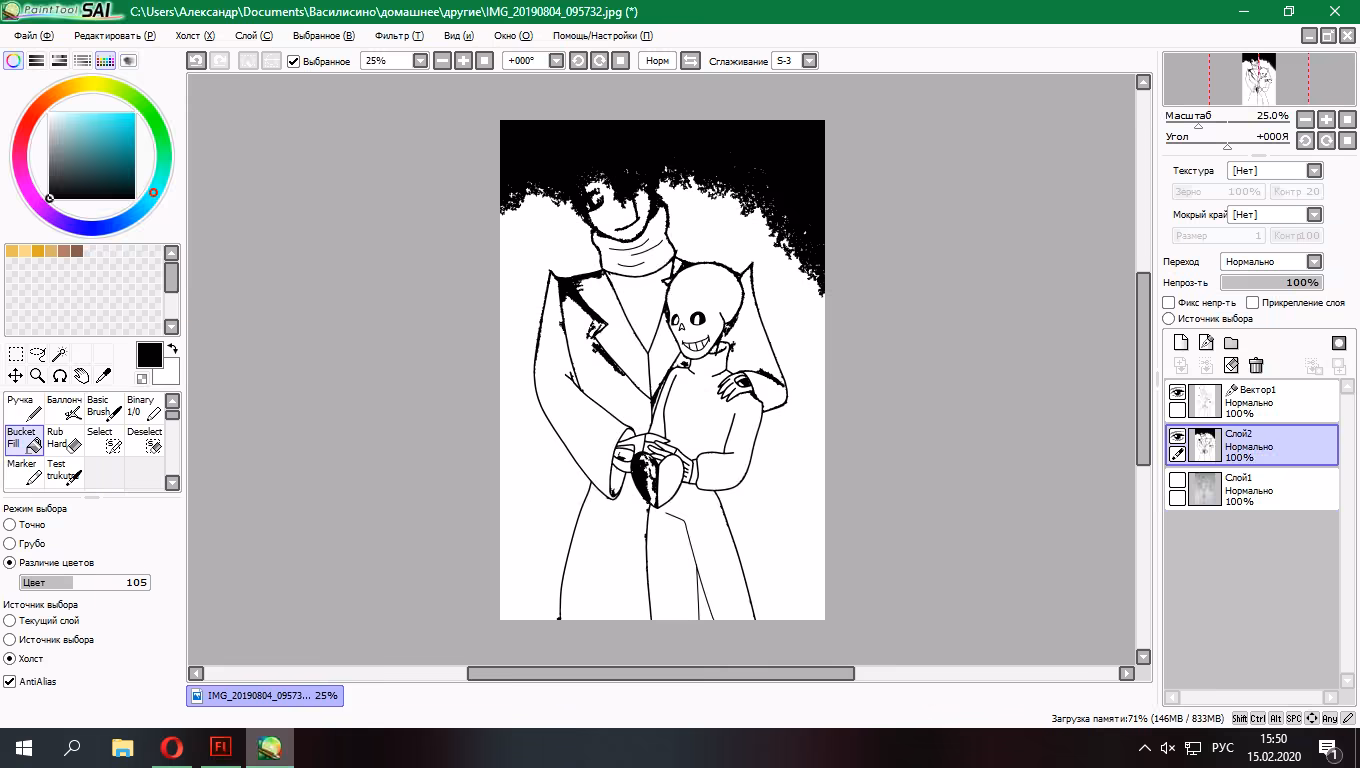Open the Холст menu
The image size is (1360, 768).
point(195,35)
